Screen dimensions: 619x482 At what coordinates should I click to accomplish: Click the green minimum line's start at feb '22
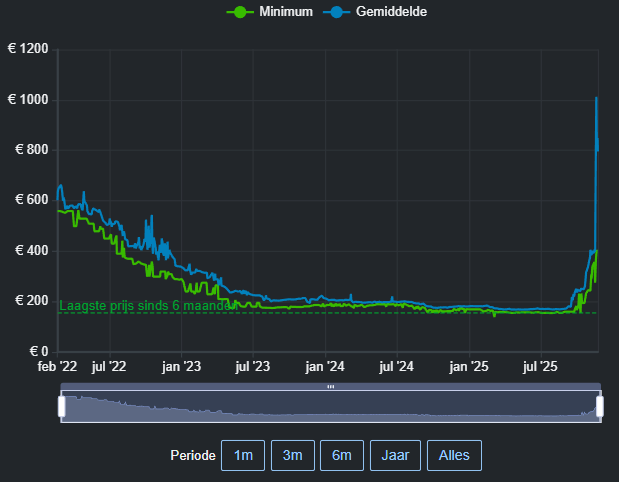[x=58, y=211]
